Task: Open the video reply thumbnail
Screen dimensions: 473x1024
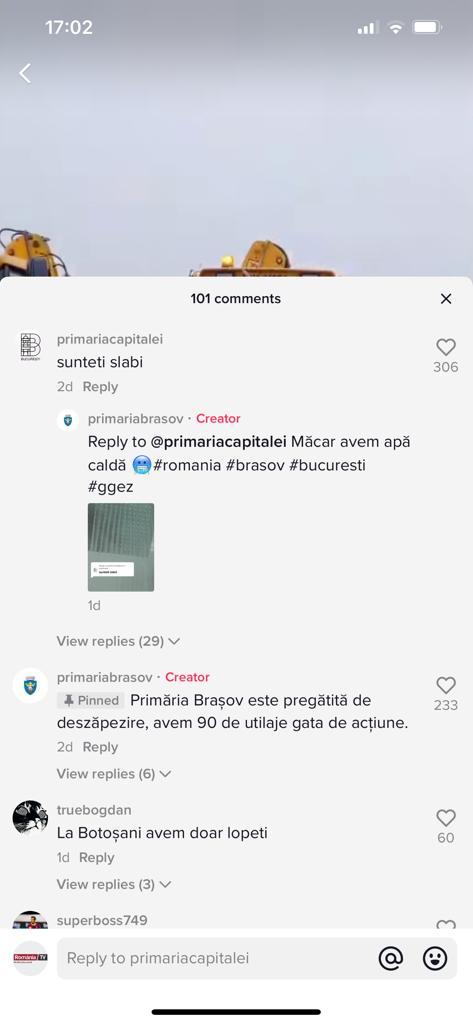Action: click(x=121, y=547)
